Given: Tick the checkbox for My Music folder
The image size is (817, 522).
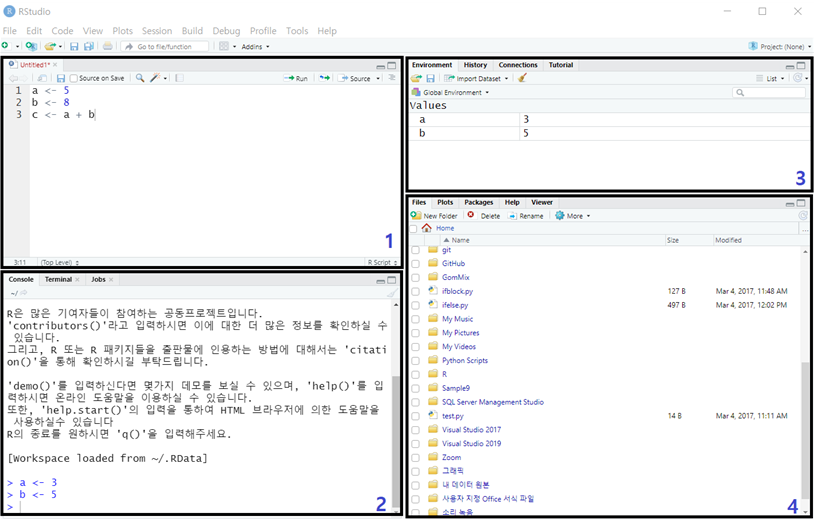Looking at the screenshot, I should click(415, 319).
